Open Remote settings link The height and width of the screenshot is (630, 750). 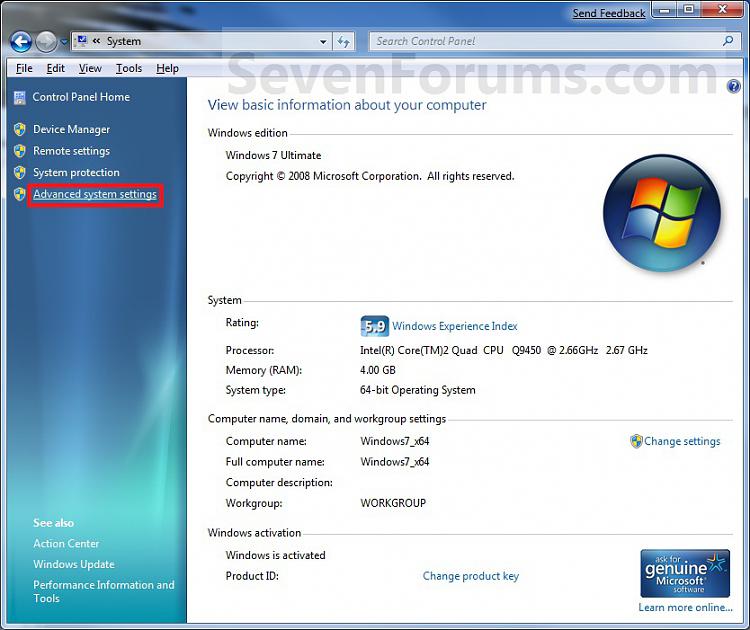tap(71, 151)
